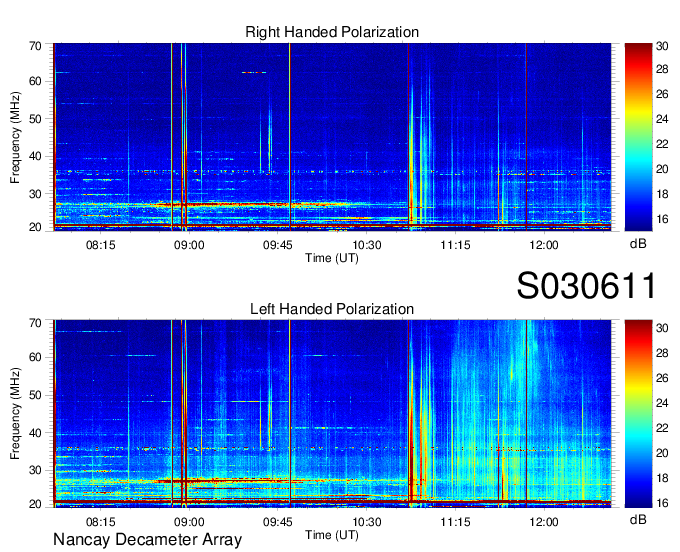Image resolution: width=680 pixels, height=552 pixels.
Task: Click "Time (UT)" label under Right Handed plot
Action: tap(332, 258)
